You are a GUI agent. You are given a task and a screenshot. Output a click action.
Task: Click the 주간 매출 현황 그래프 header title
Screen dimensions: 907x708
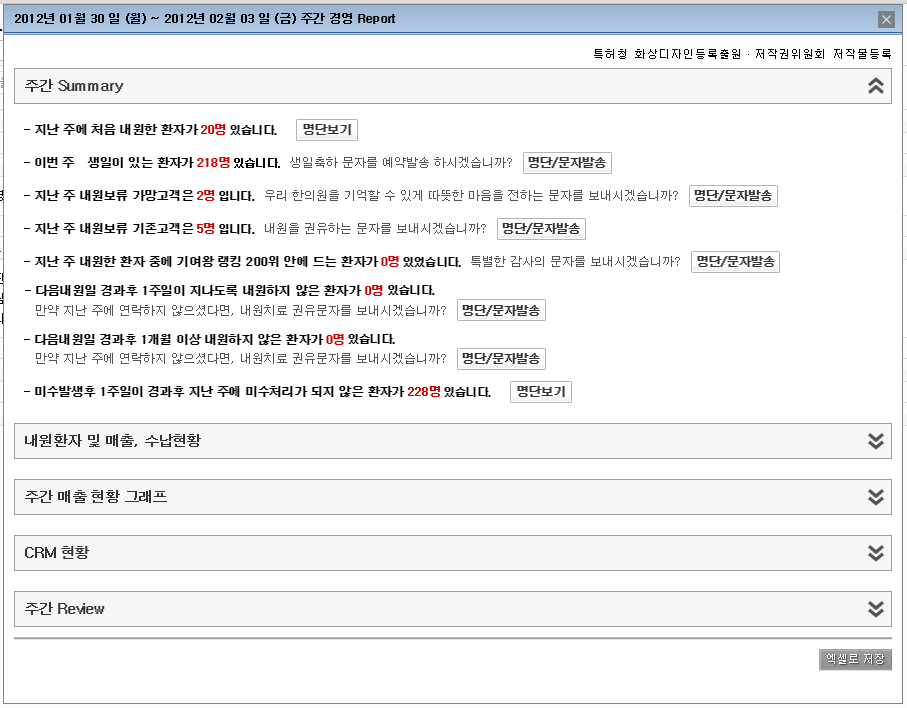point(95,497)
